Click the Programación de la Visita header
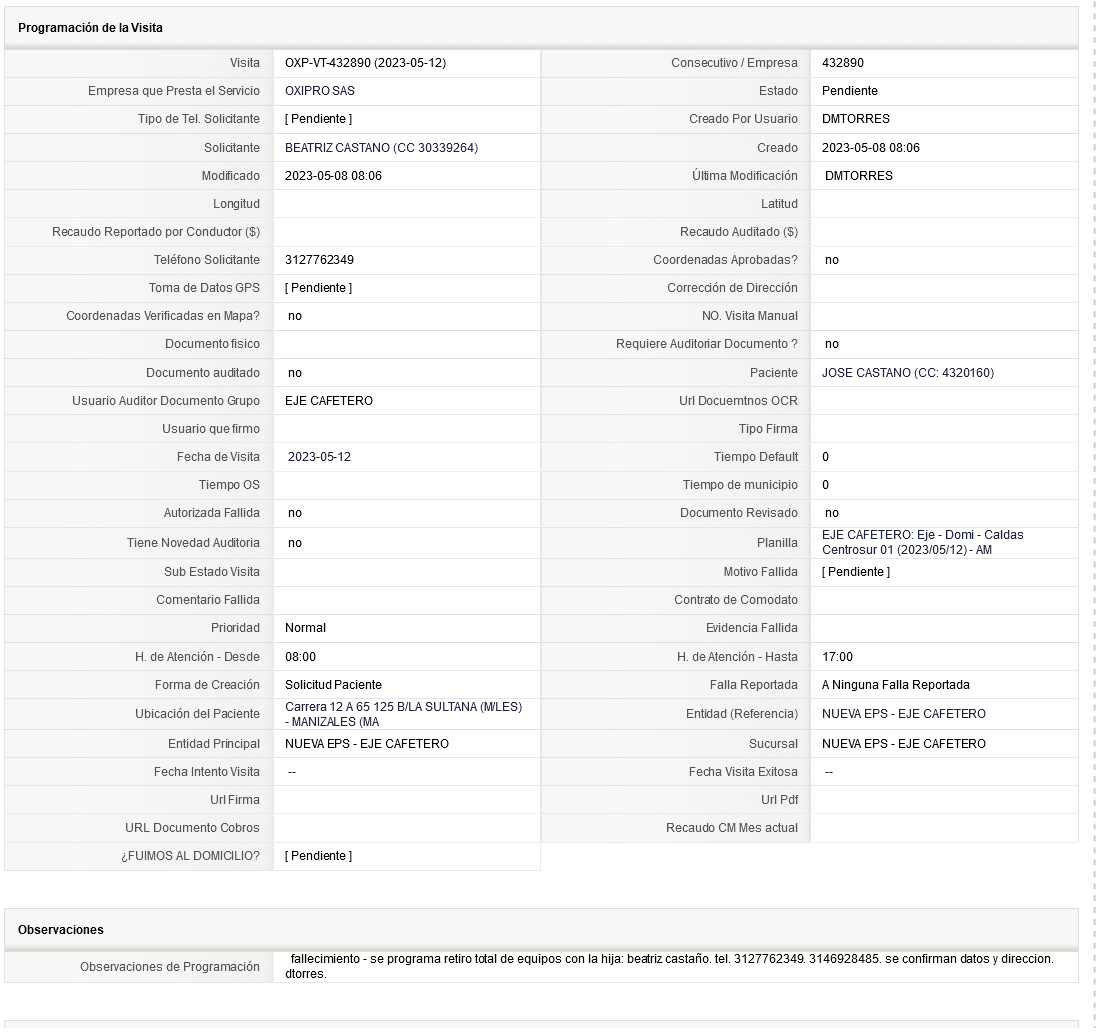The height and width of the screenshot is (1034, 1104). click(x=90, y=28)
